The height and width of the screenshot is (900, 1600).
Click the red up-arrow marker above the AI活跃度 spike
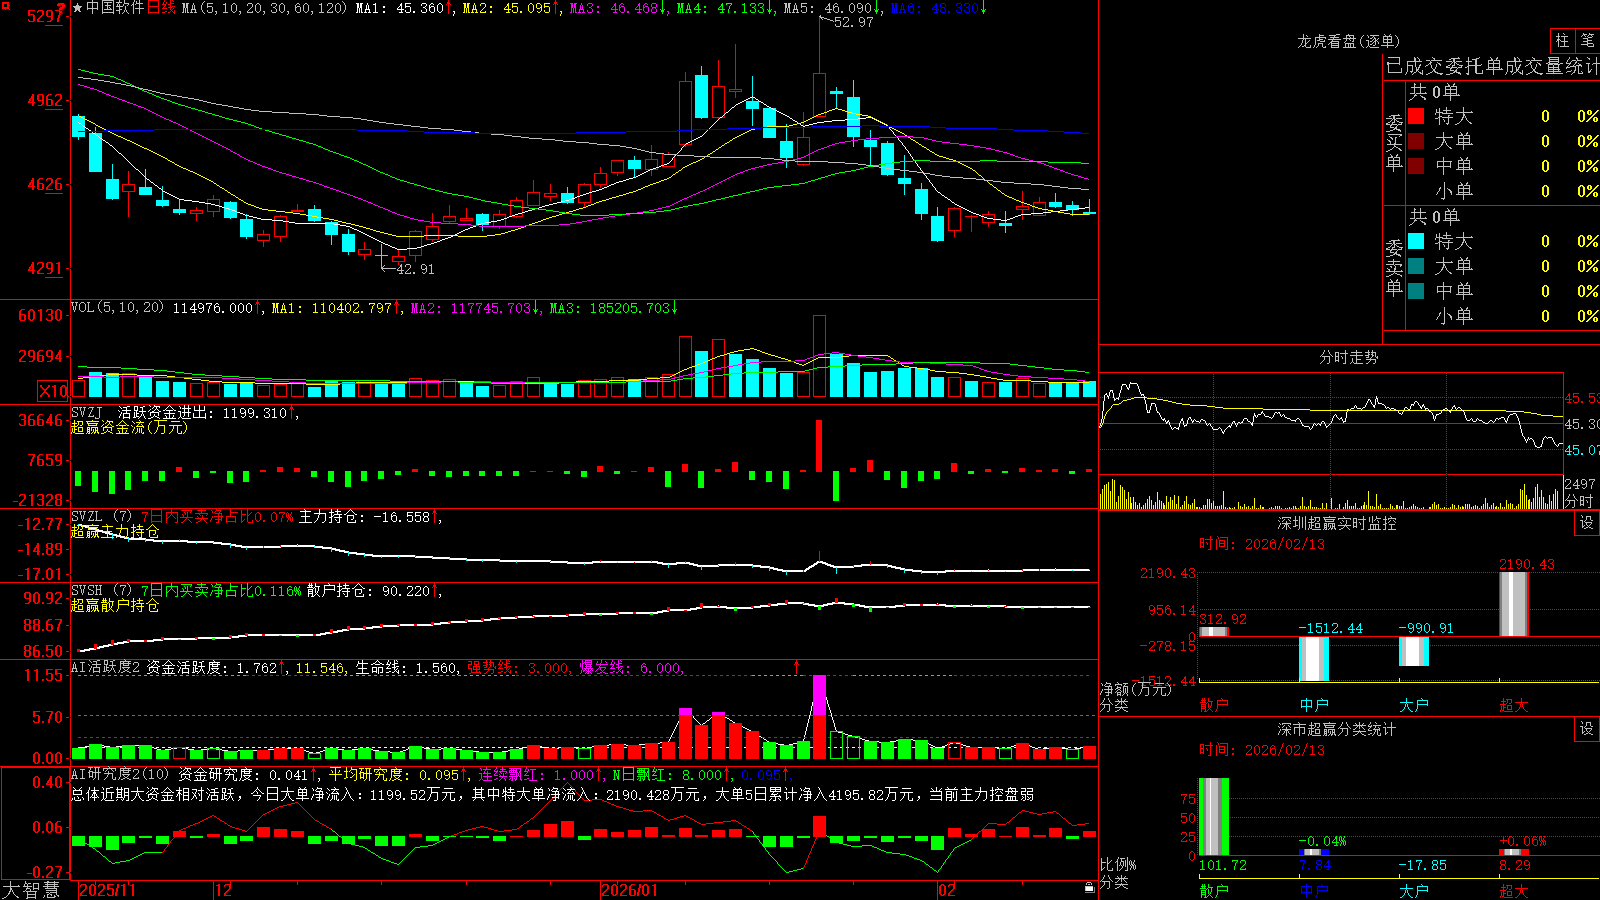click(797, 666)
